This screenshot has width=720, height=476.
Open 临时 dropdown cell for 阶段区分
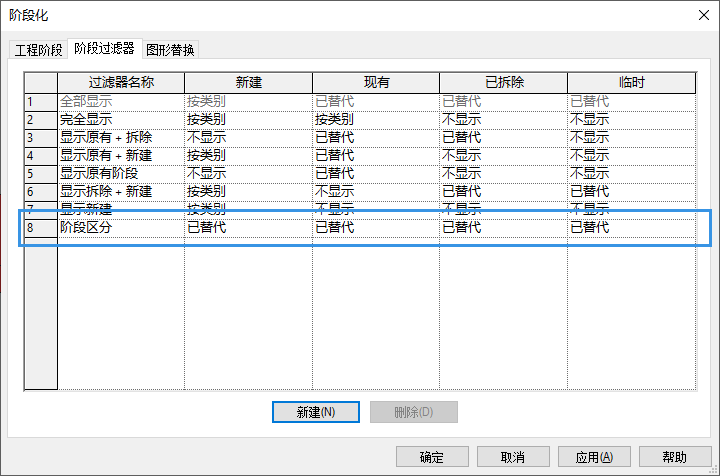click(632, 228)
